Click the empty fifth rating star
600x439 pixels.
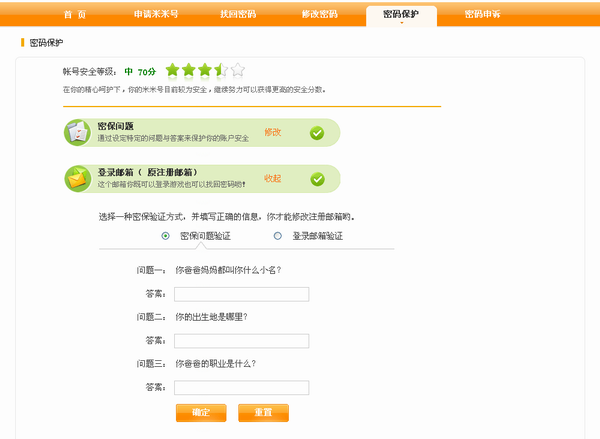pos(237,70)
